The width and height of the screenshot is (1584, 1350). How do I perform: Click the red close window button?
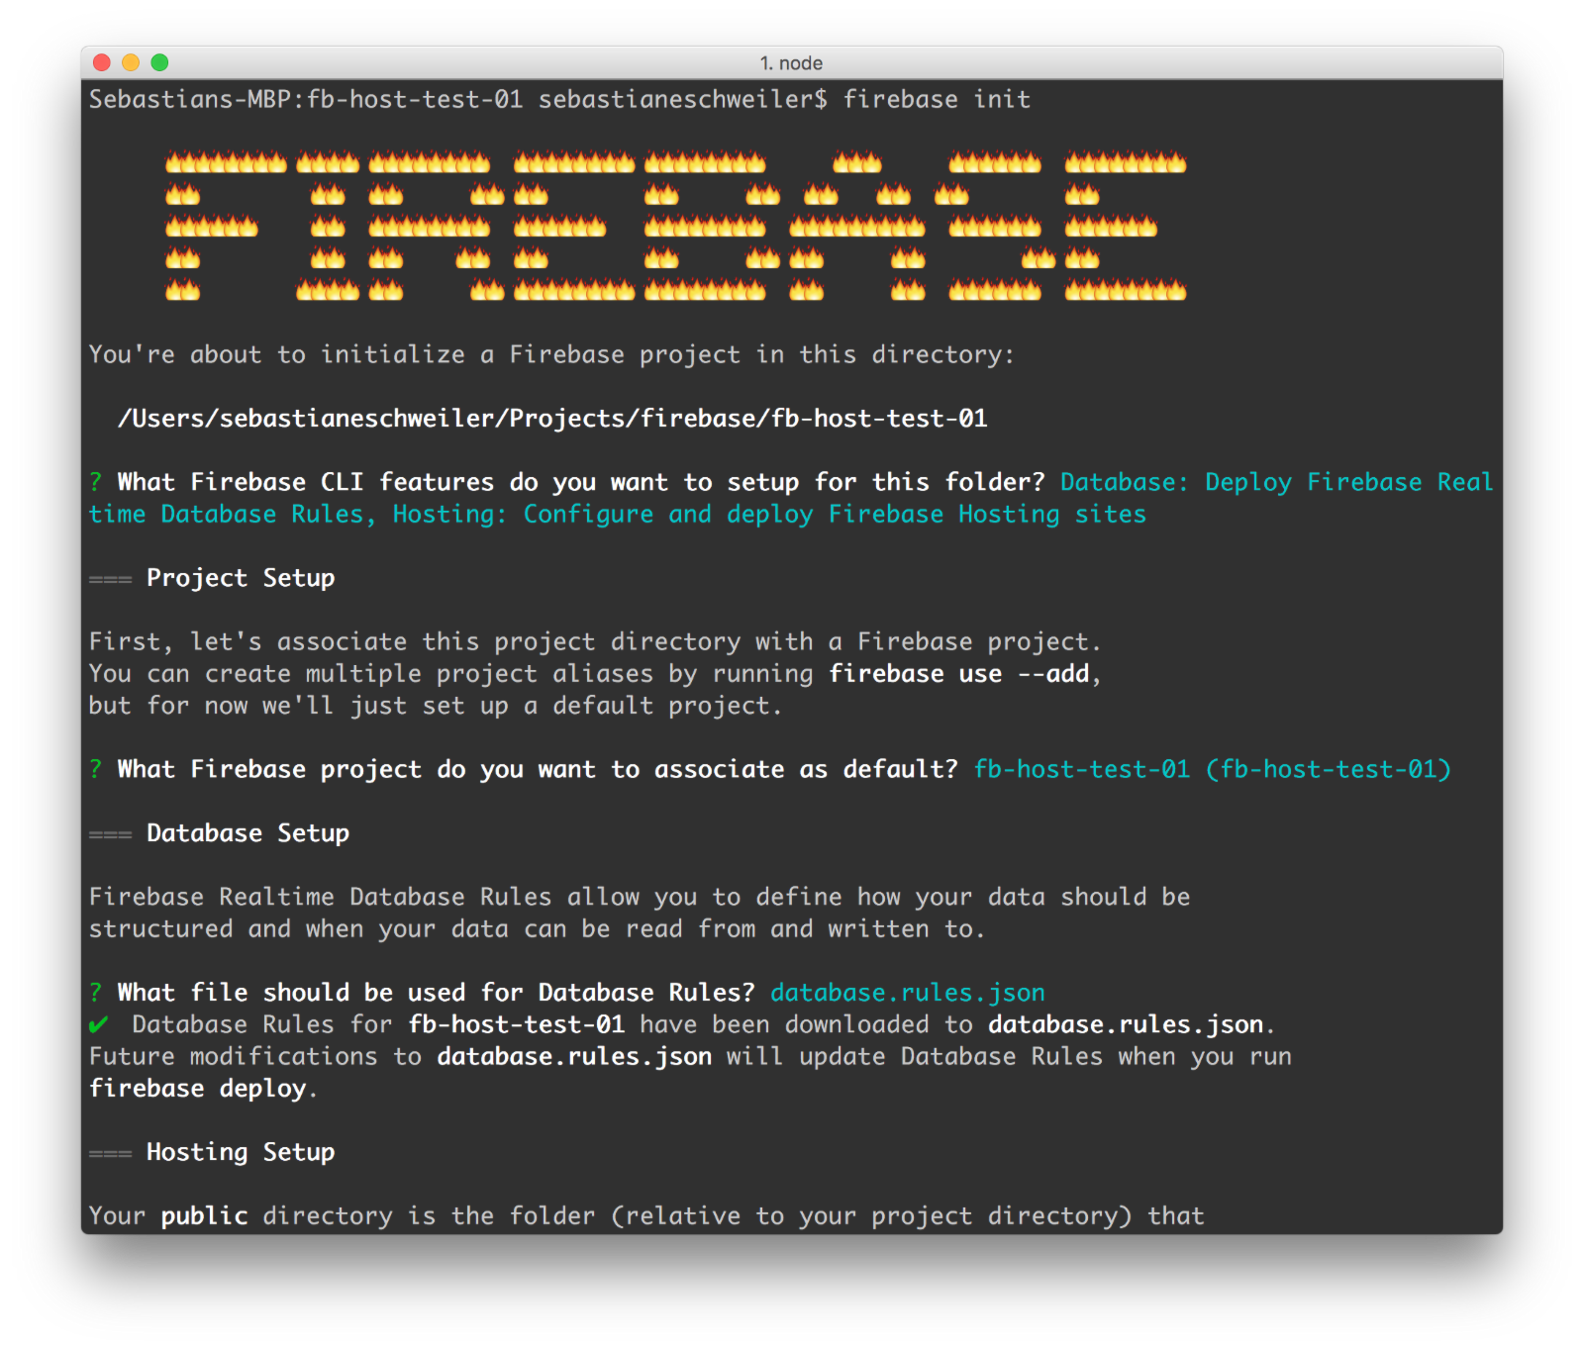tap(101, 62)
